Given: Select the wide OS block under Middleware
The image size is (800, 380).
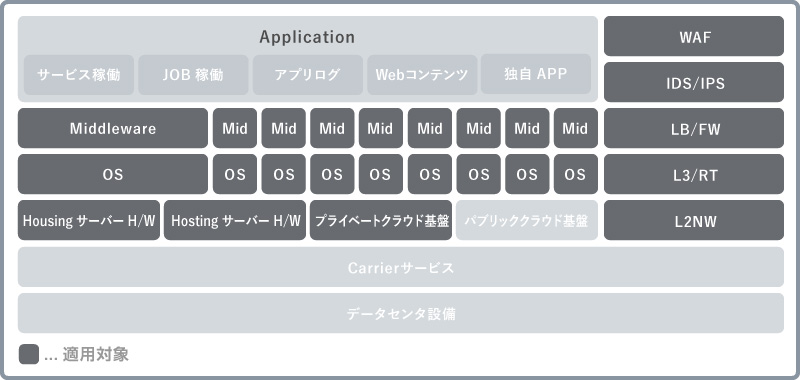Looking at the screenshot, I should tap(113, 174).
